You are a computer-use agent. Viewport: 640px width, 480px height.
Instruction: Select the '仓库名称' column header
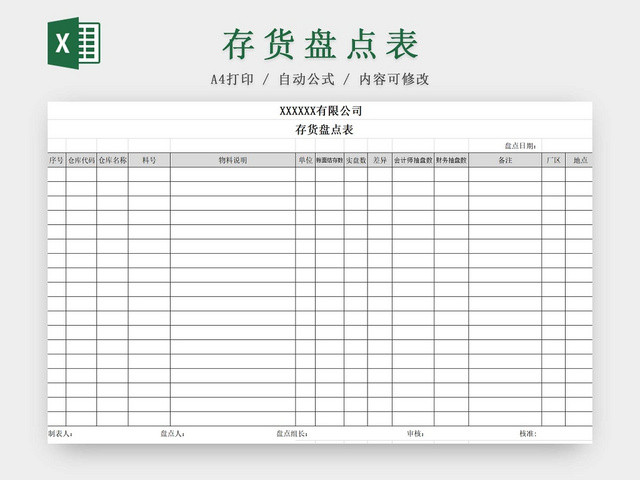[112, 160]
